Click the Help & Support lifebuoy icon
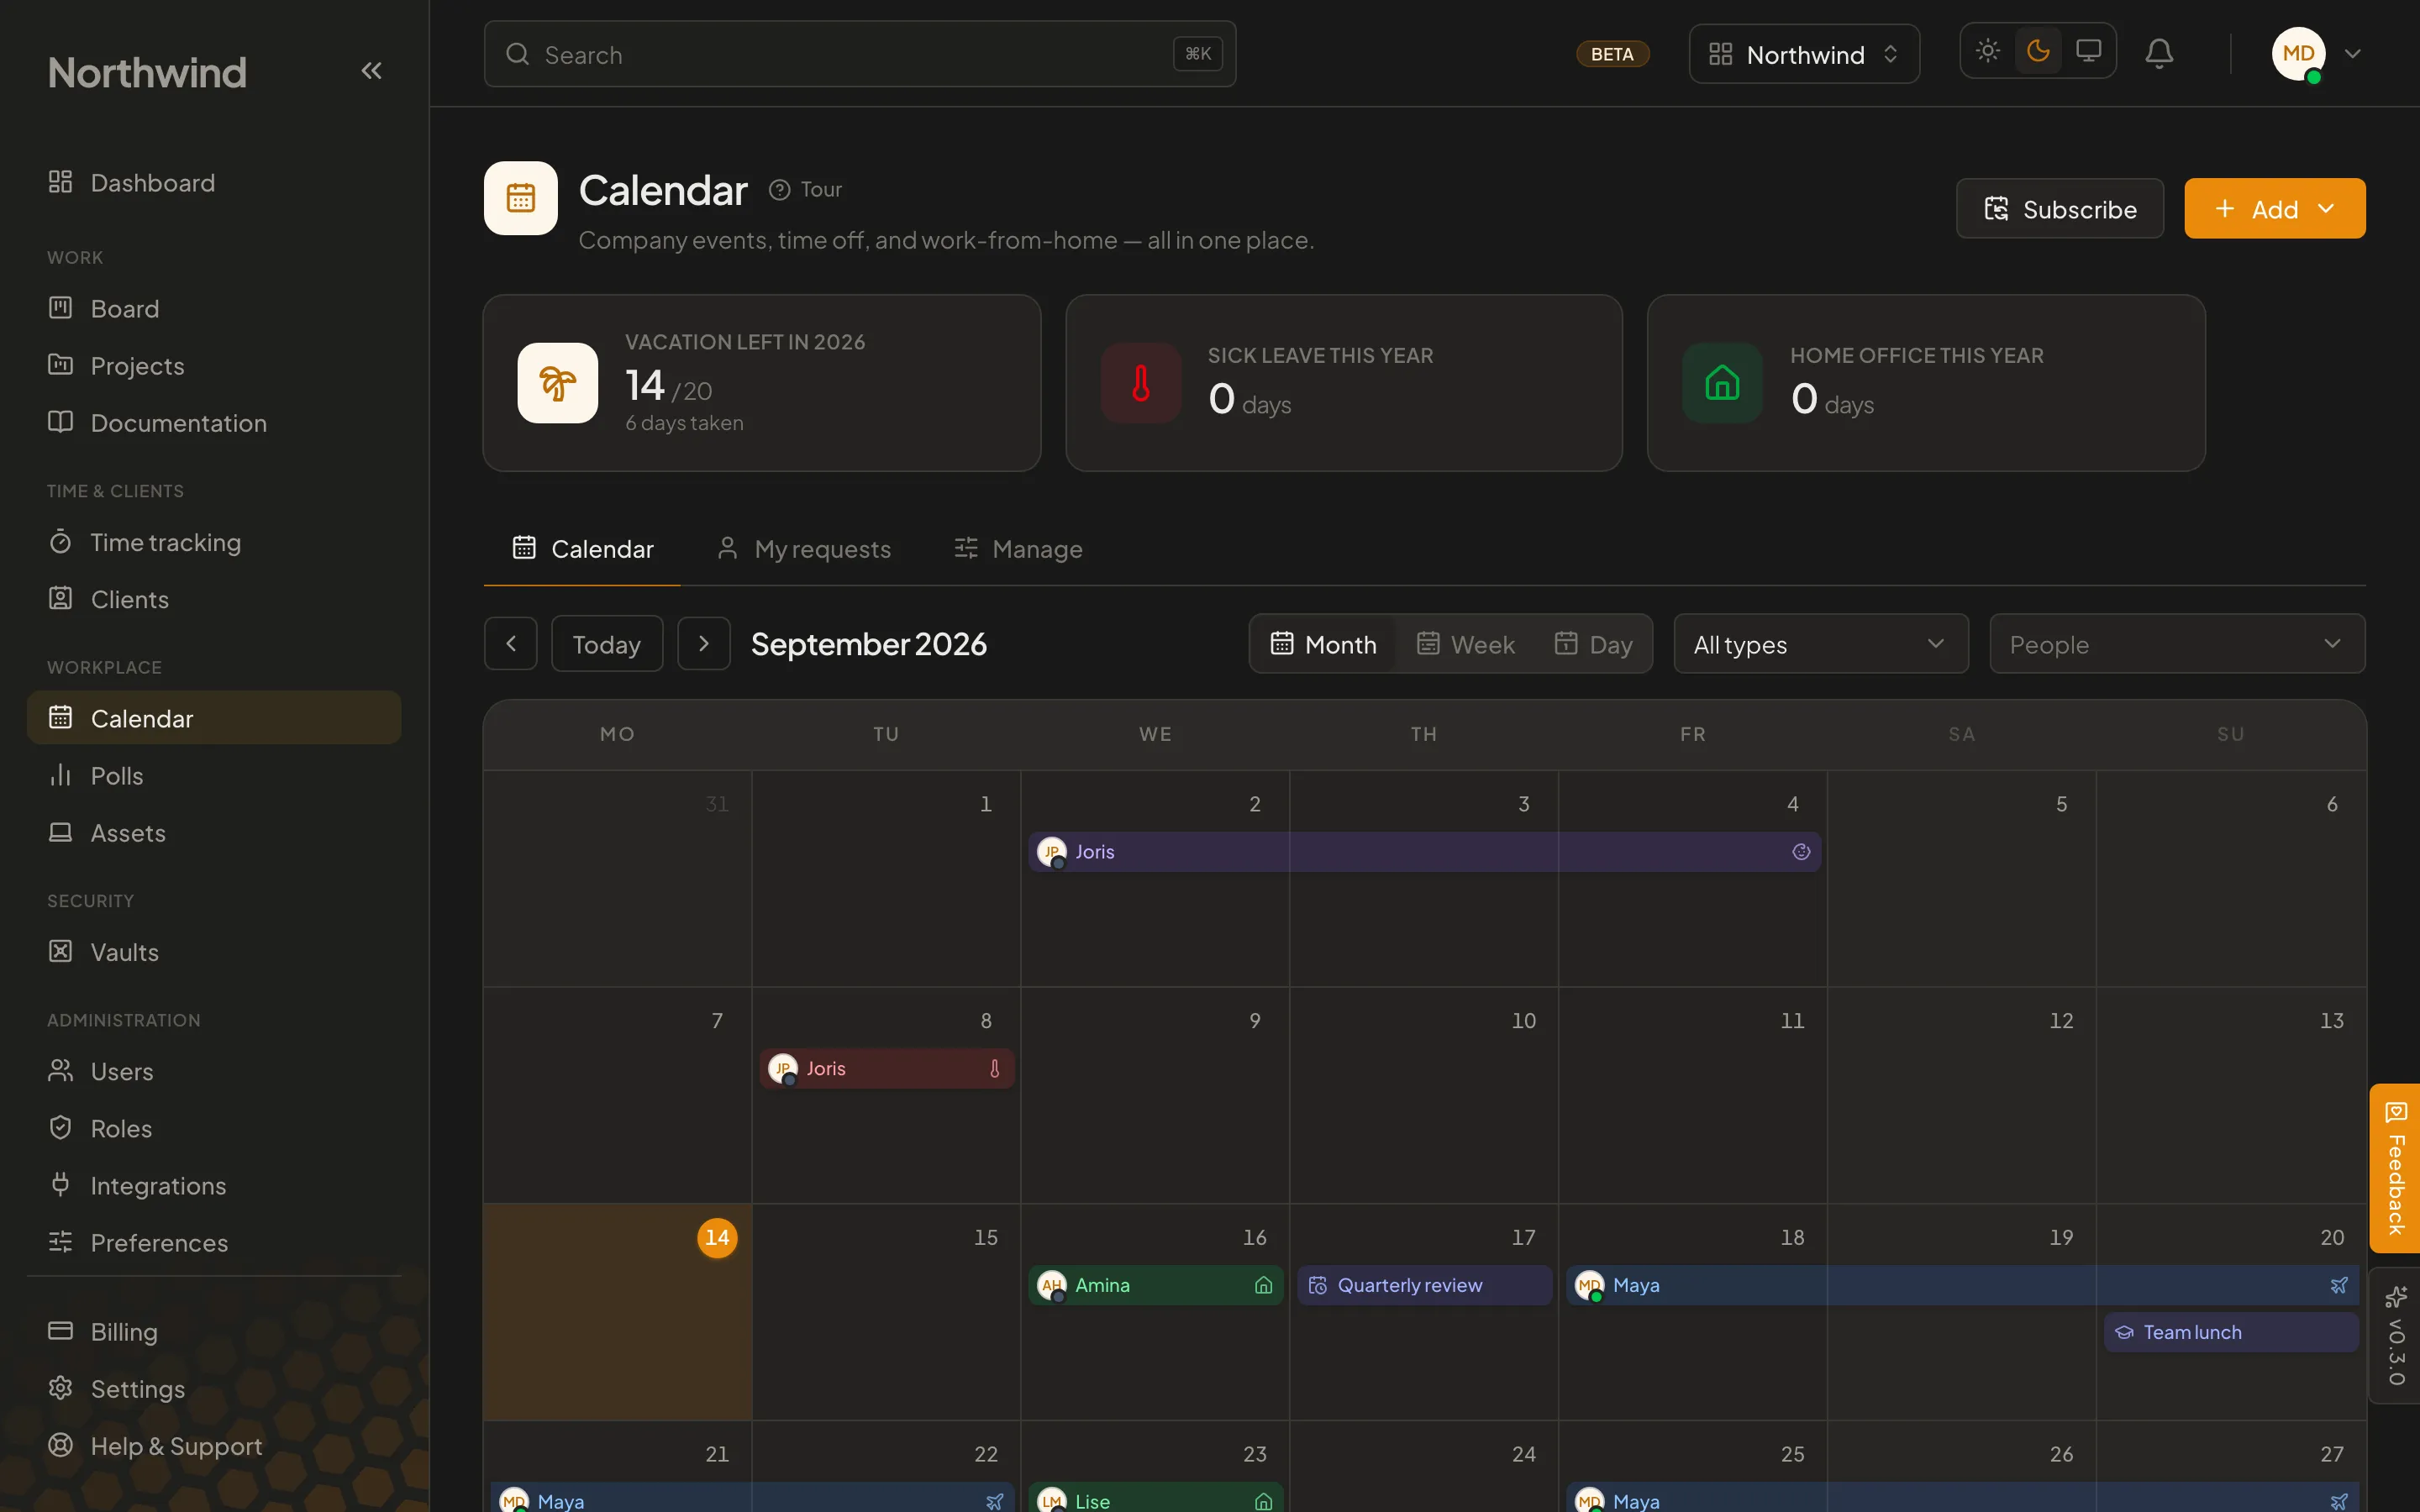This screenshot has height=1512, width=2420. click(x=61, y=1445)
